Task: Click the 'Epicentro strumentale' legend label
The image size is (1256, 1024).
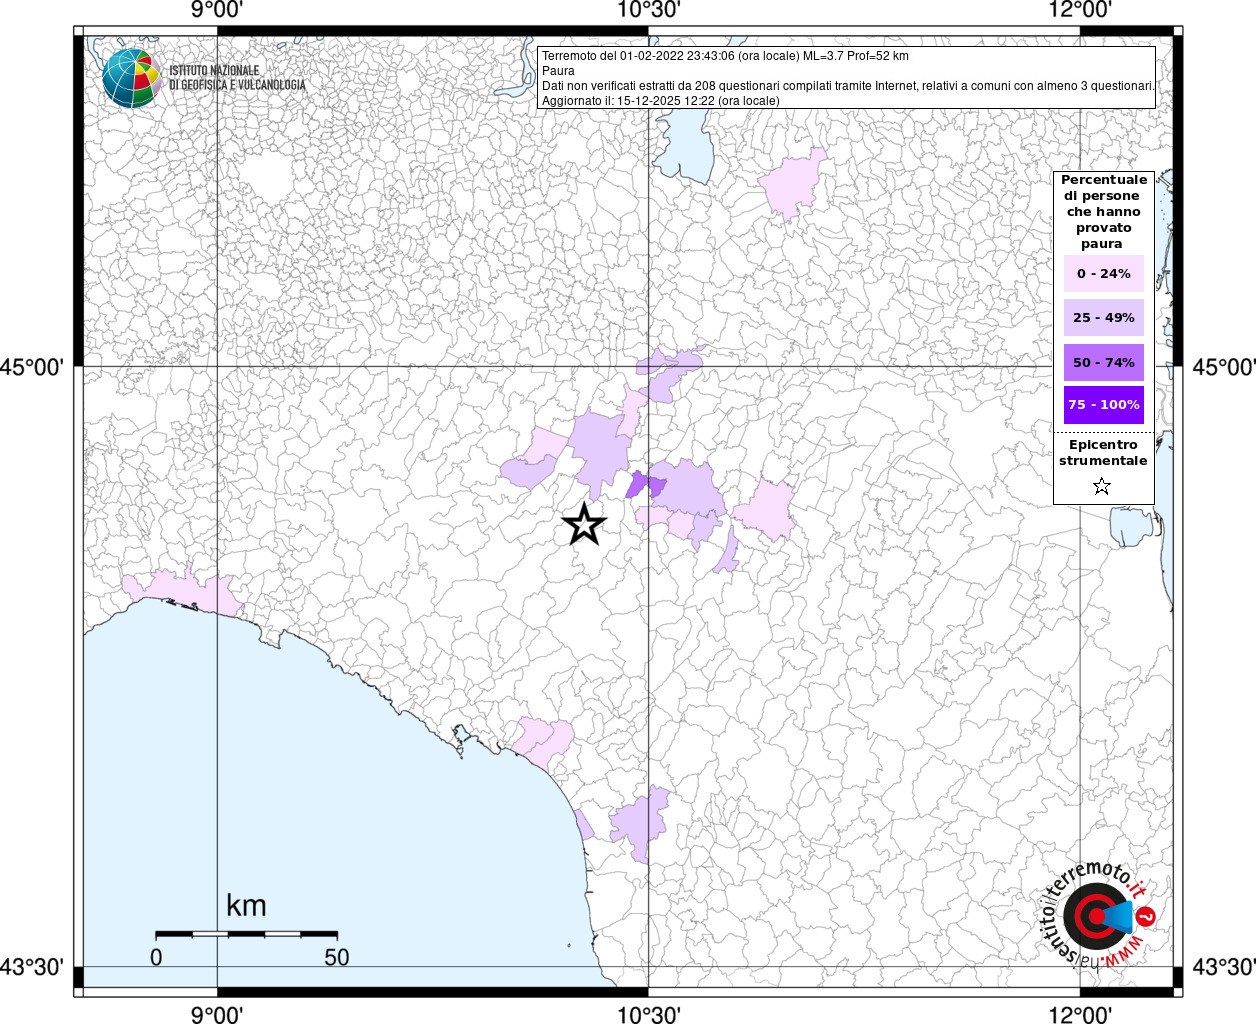Action: (1103, 453)
